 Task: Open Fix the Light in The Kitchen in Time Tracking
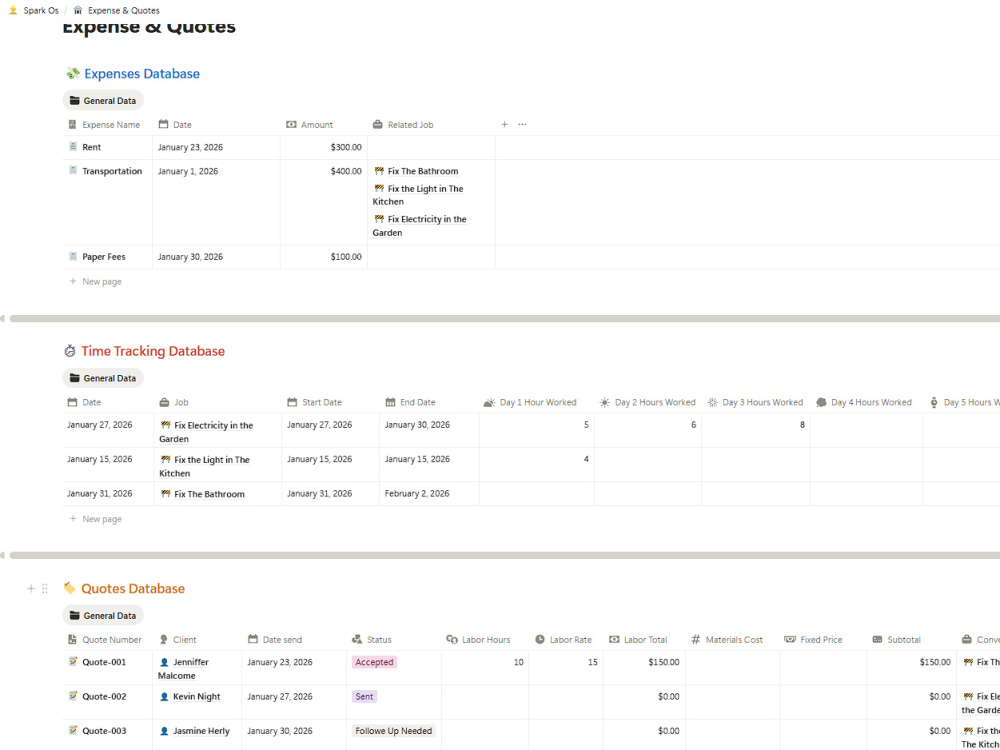tap(205, 467)
